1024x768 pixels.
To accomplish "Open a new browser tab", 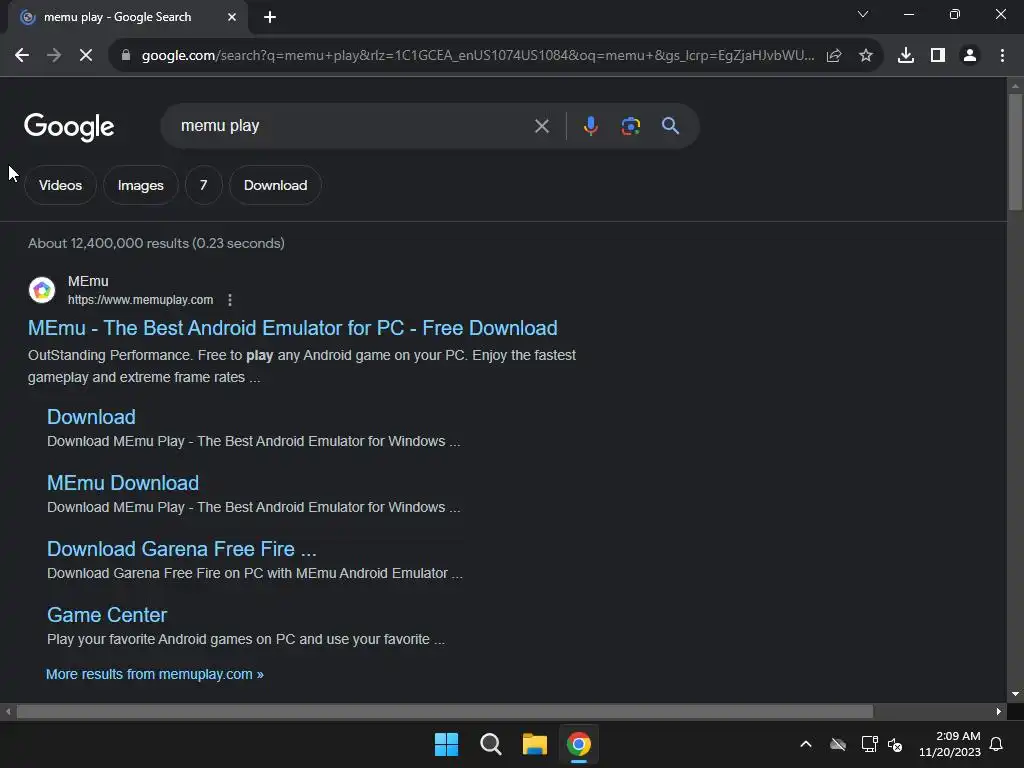I will 270,17.
